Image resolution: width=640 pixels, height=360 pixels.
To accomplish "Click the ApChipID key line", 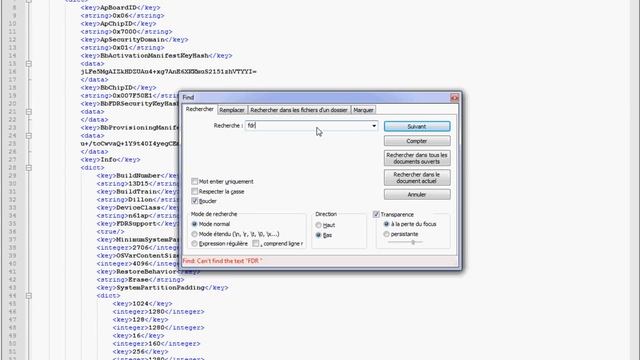I will click(x=118, y=24).
